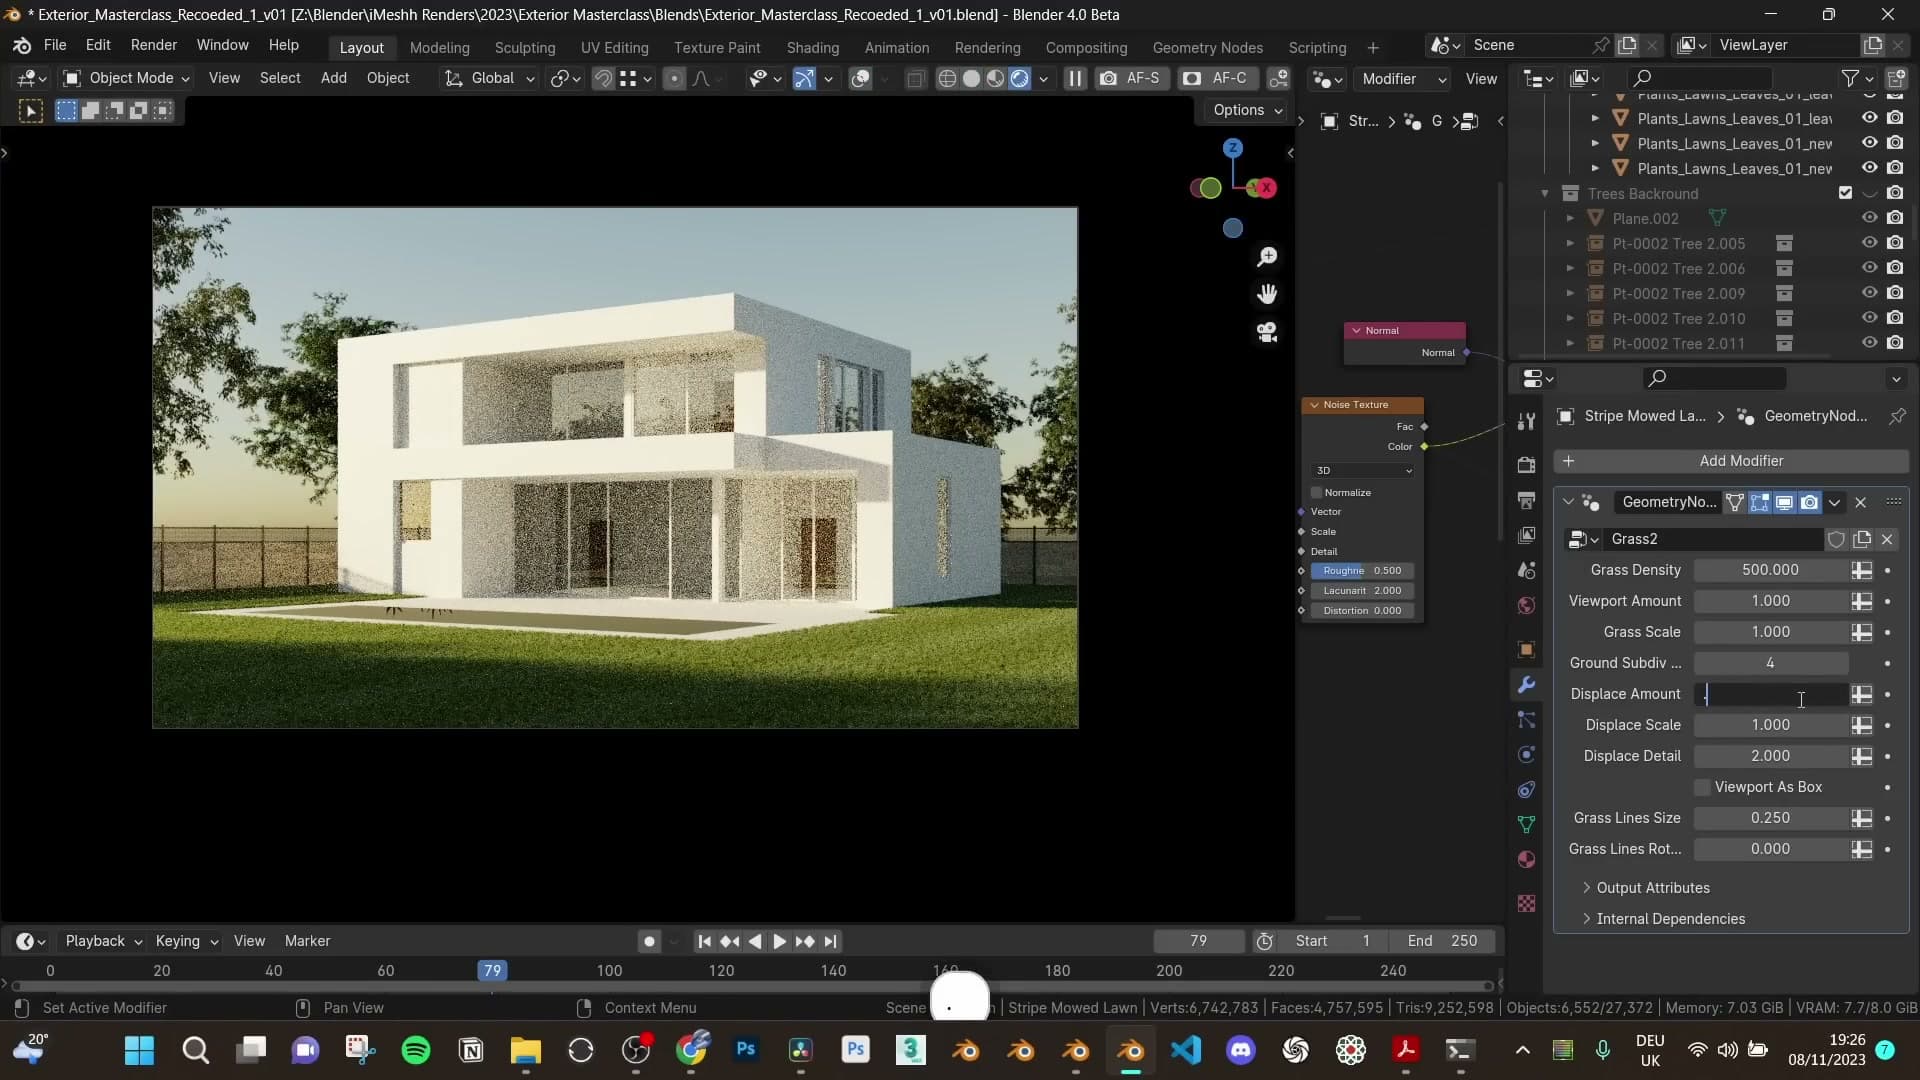Viewport: 1920px width, 1080px height.
Task: Open the viewport Add menu
Action: pos(334,78)
